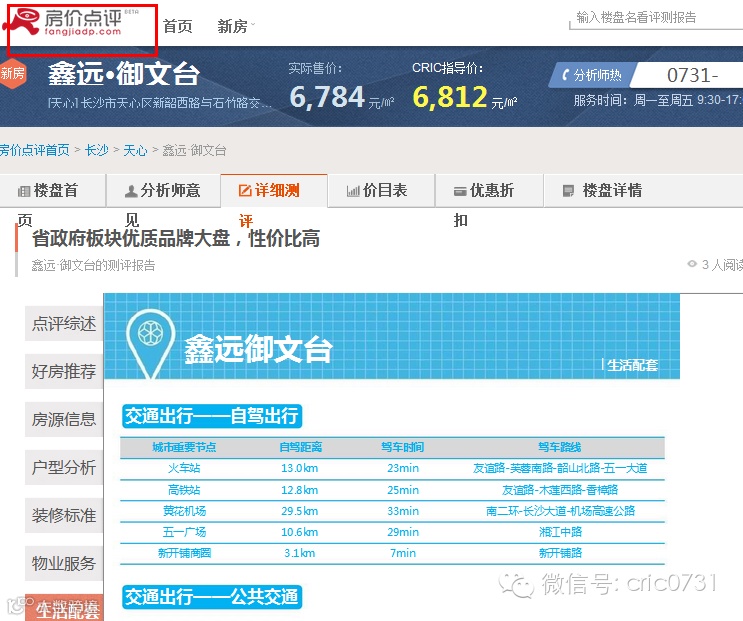This screenshot has width=743, height=621.
Task: Click the 6,784 actual price value
Action: 327,97
